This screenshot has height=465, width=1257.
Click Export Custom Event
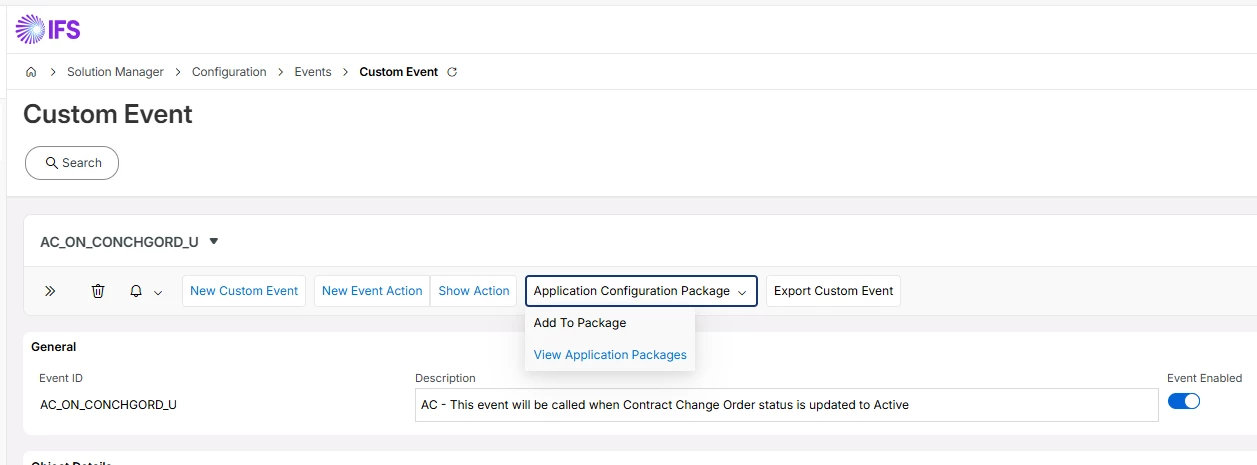click(833, 291)
